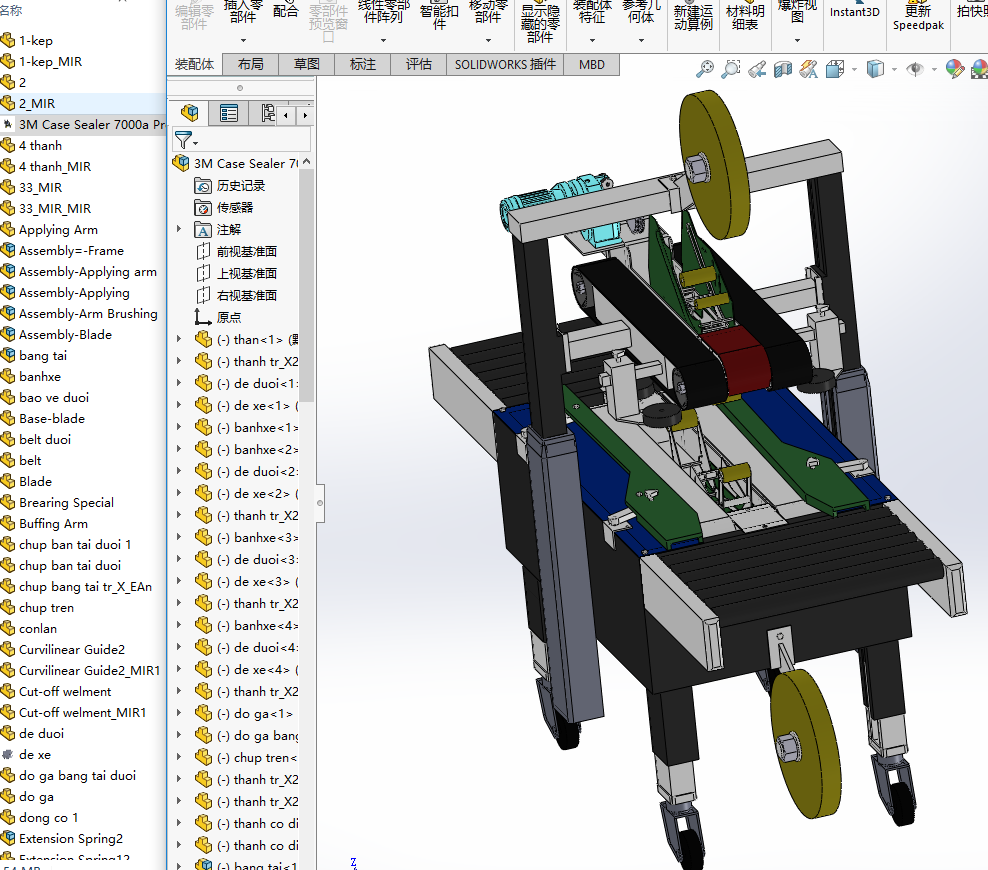Switch to the PropertyManager tab icon
This screenshot has width=988, height=870.
(x=229, y=113)
